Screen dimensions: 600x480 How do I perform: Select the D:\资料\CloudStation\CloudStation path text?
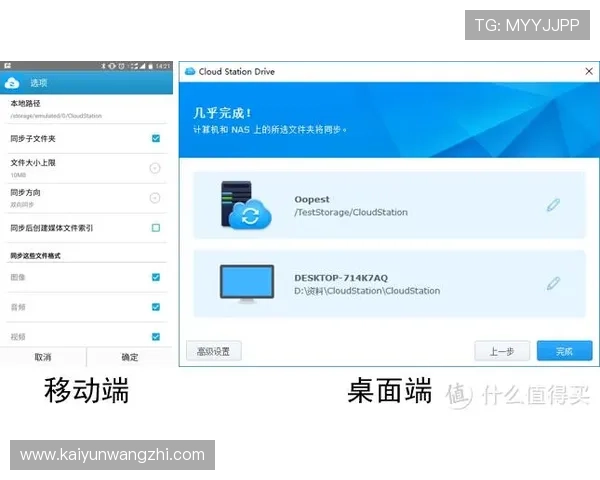367,291
